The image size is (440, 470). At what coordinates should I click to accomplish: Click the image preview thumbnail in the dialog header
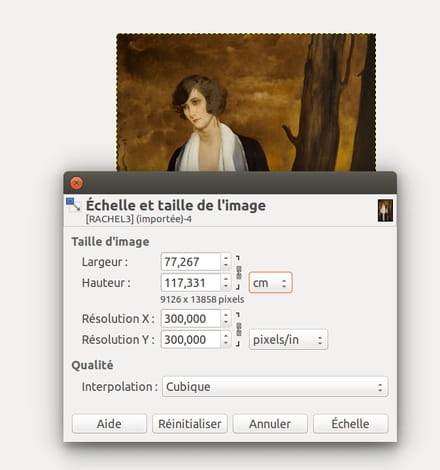click(x=385, y=210)
